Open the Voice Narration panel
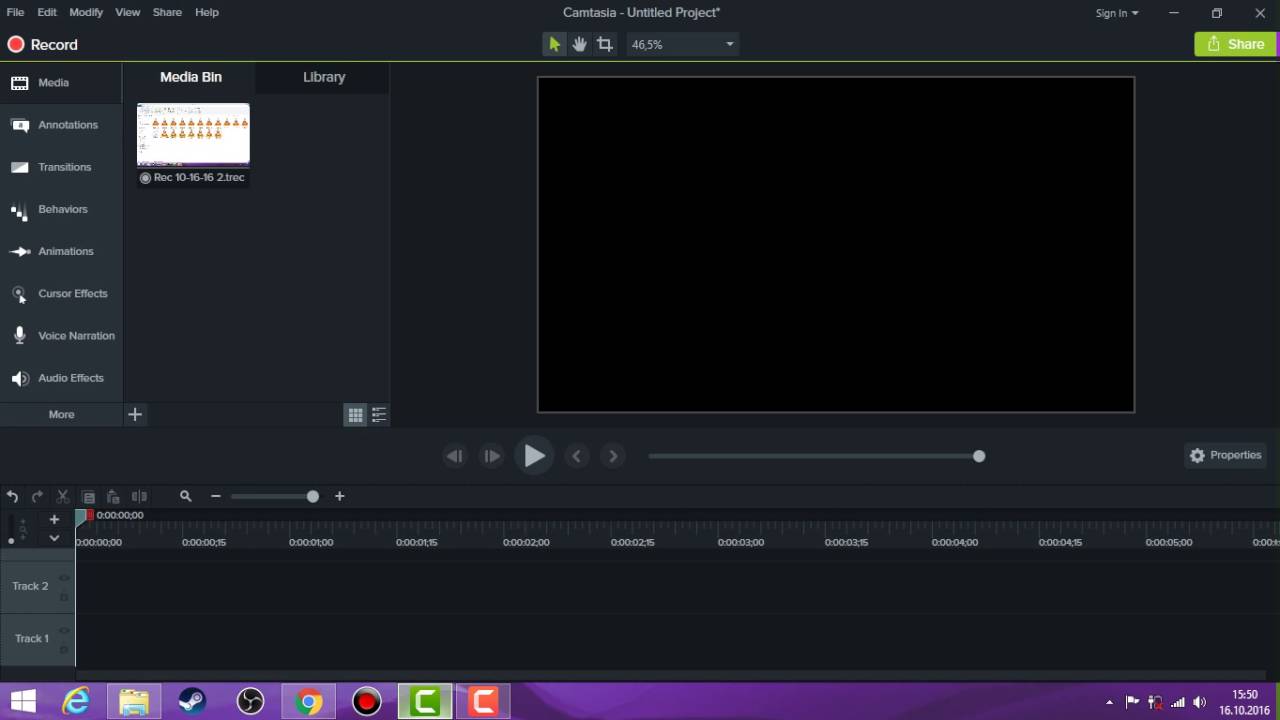Viewport: 1280px width, 720px height. coord(61,336)
